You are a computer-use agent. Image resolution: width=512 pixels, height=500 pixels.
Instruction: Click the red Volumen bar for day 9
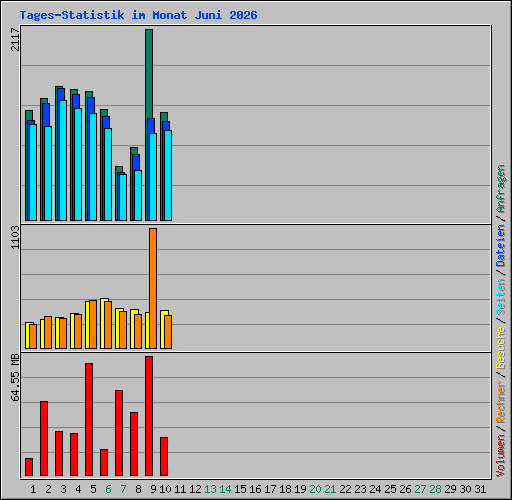point(149,416)
